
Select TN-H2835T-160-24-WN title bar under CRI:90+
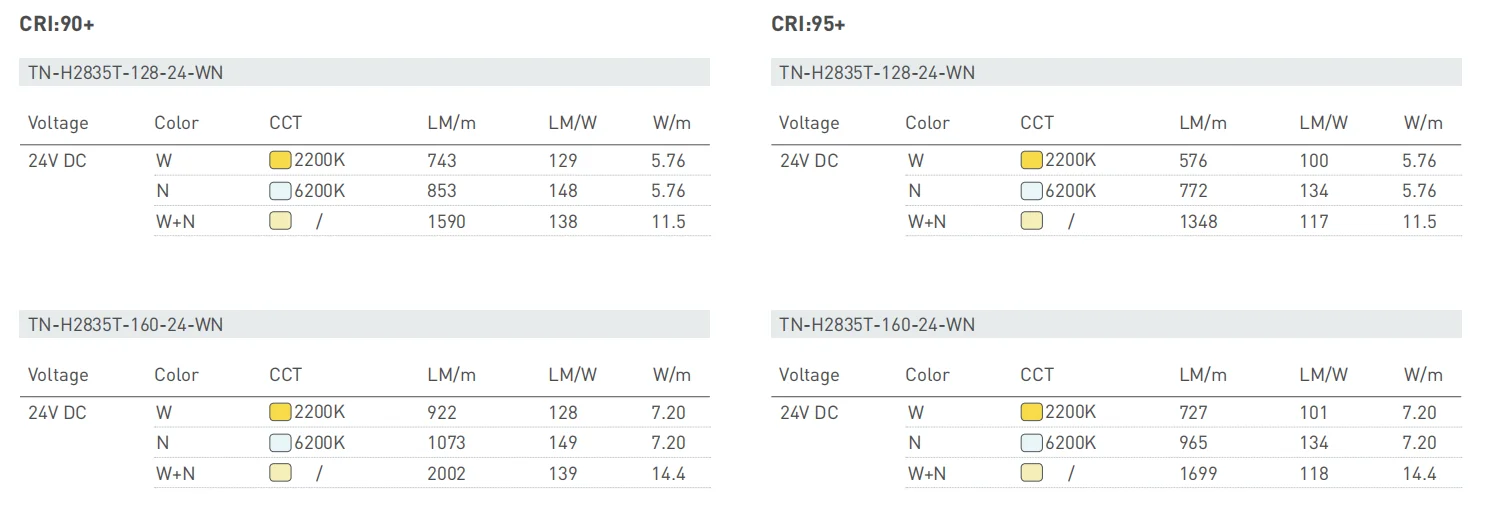coord(364,324)
